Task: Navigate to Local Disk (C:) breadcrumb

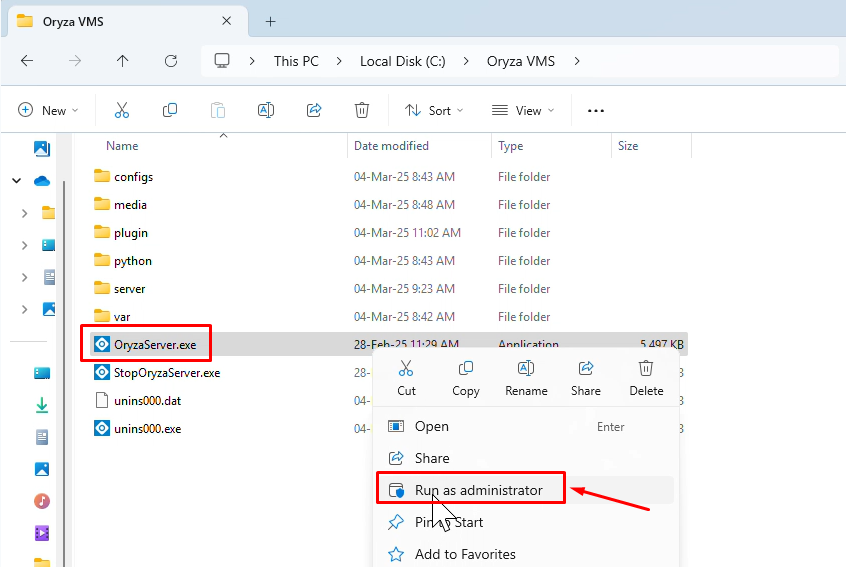Action: [402, 61]
